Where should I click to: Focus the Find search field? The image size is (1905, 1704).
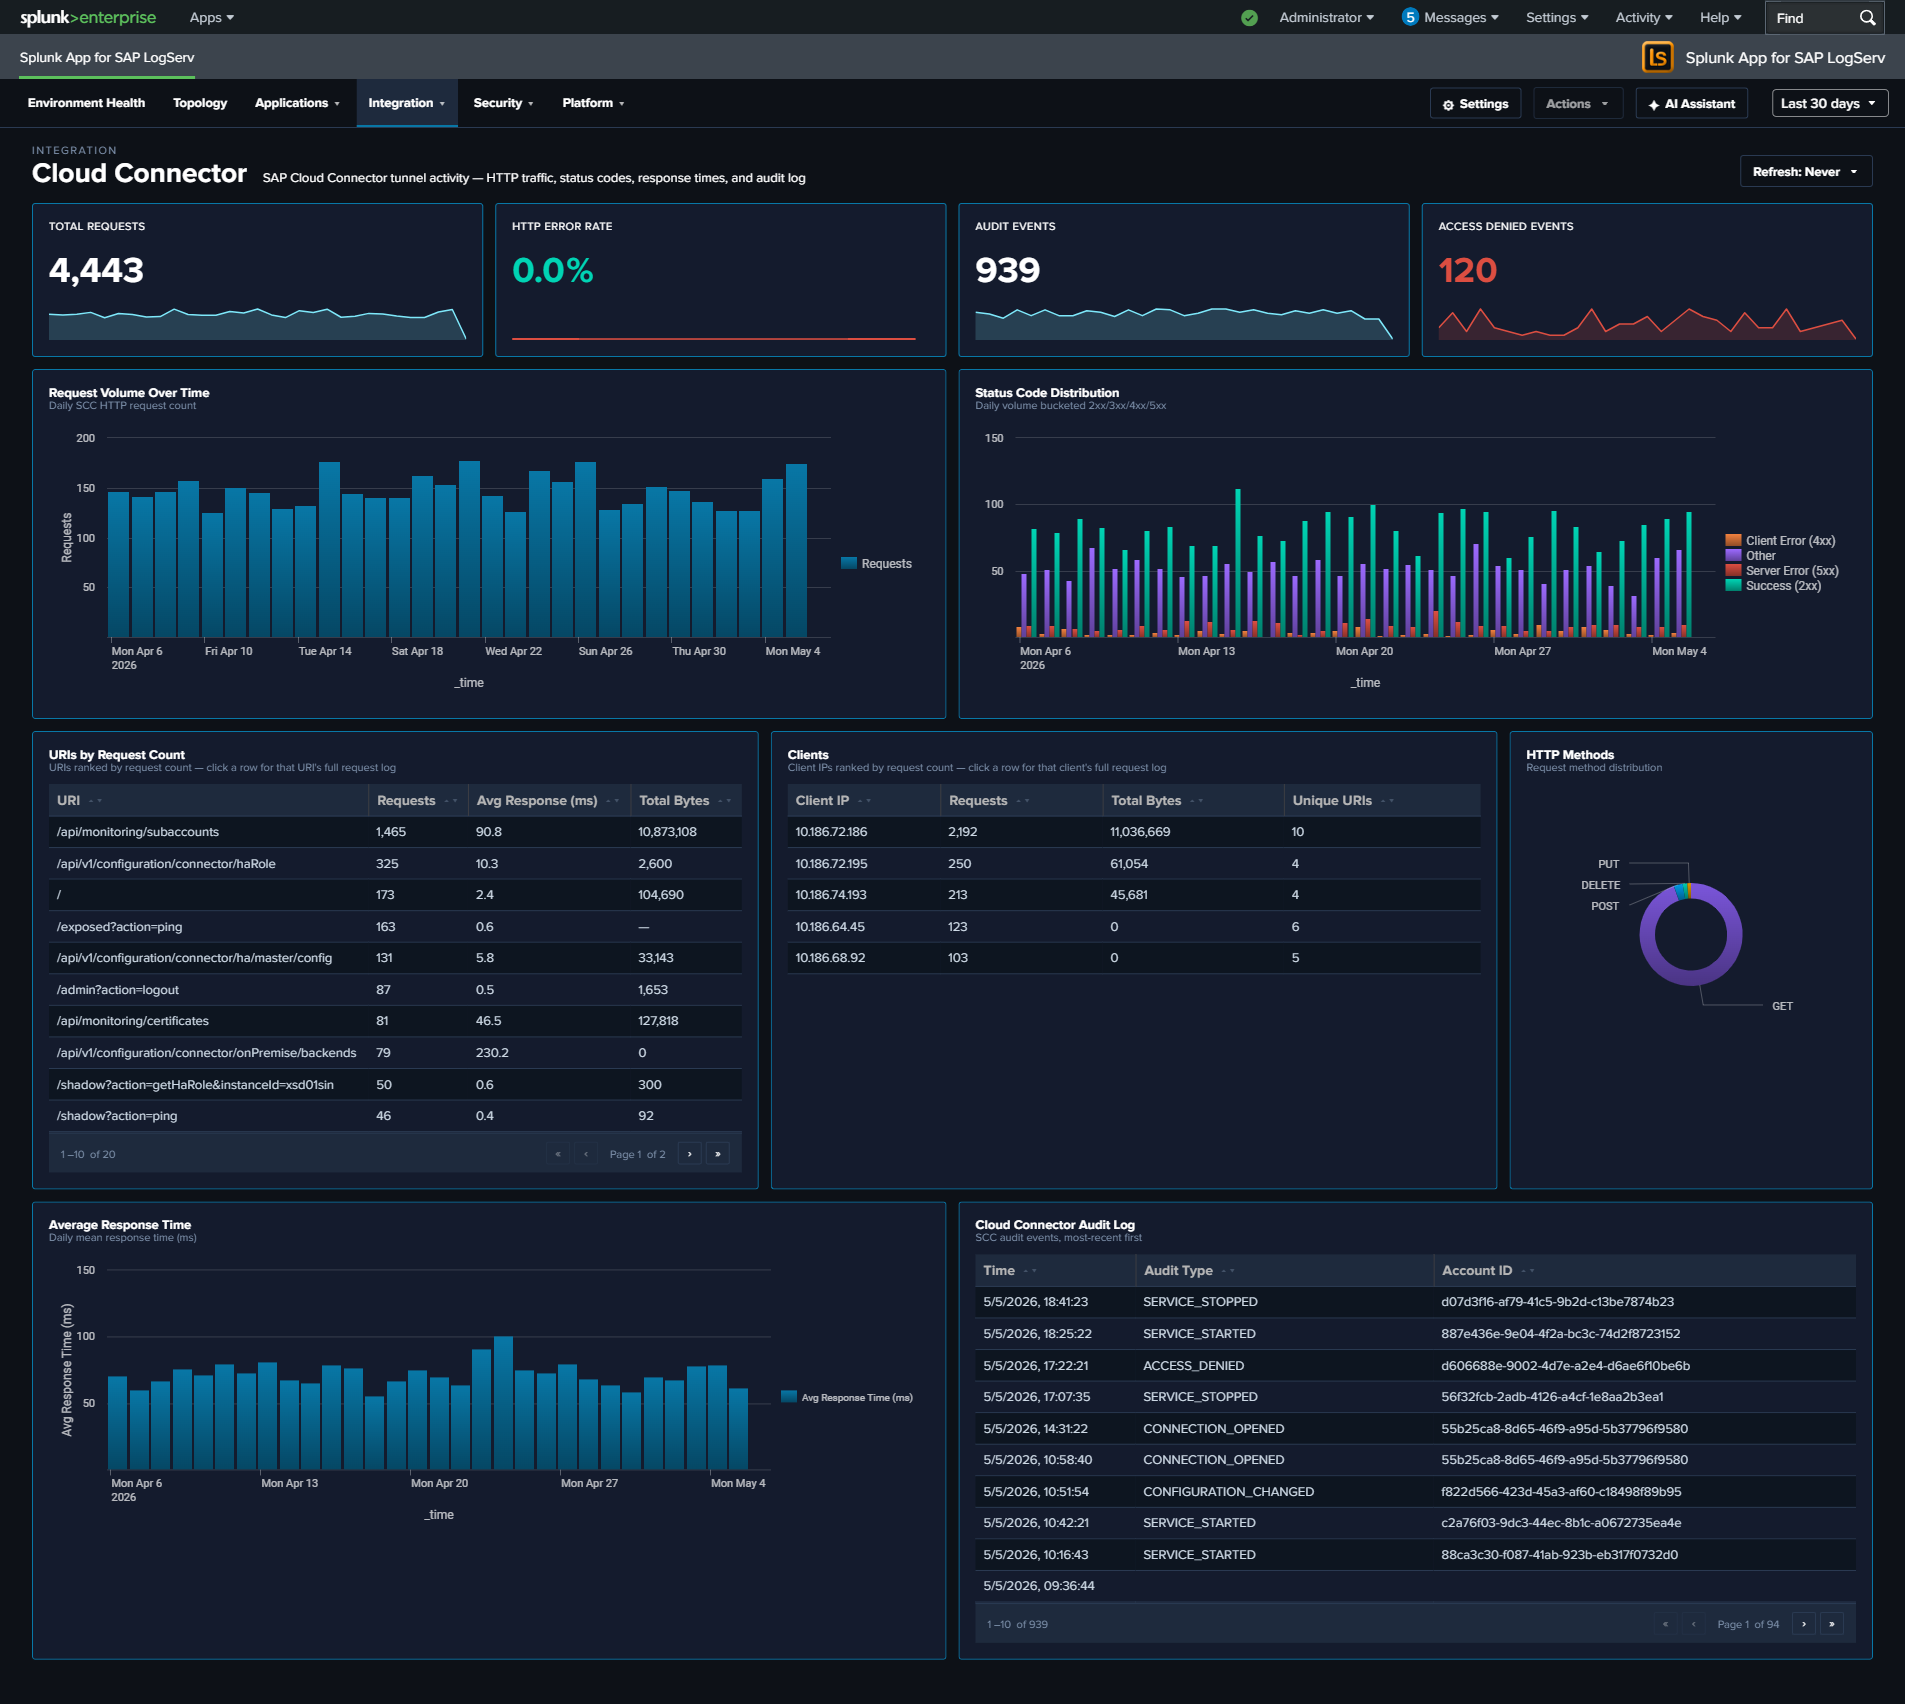click(1811, 18)
